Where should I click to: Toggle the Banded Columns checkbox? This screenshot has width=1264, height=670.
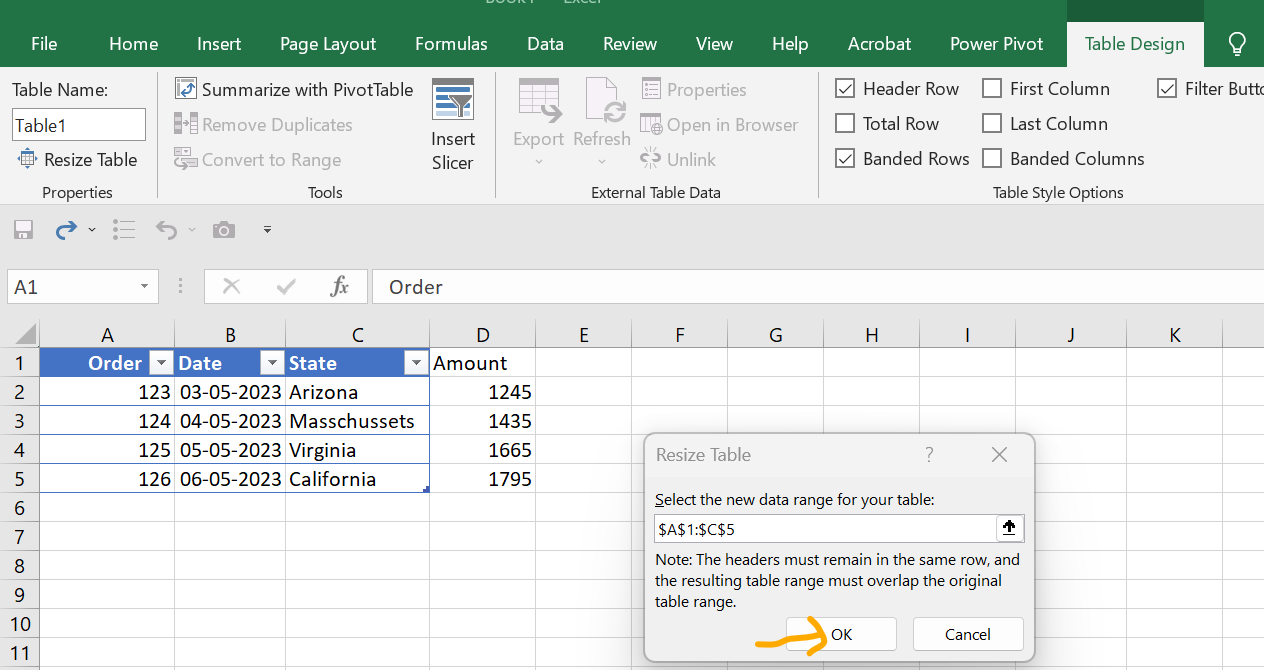click(x=992, y=159)
